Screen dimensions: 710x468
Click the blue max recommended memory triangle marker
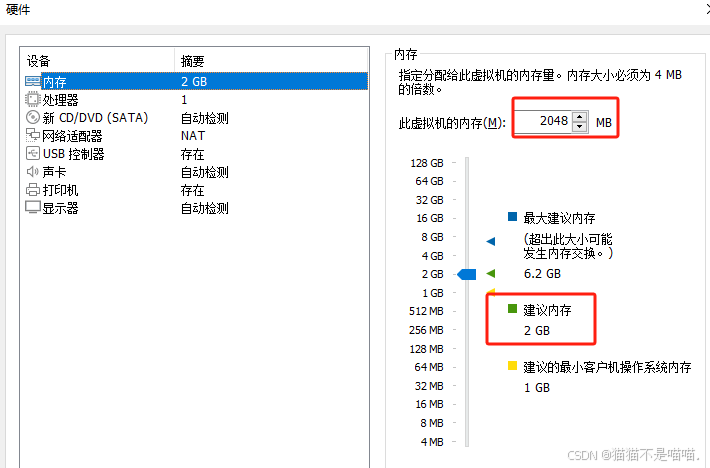tap(490, 241)
